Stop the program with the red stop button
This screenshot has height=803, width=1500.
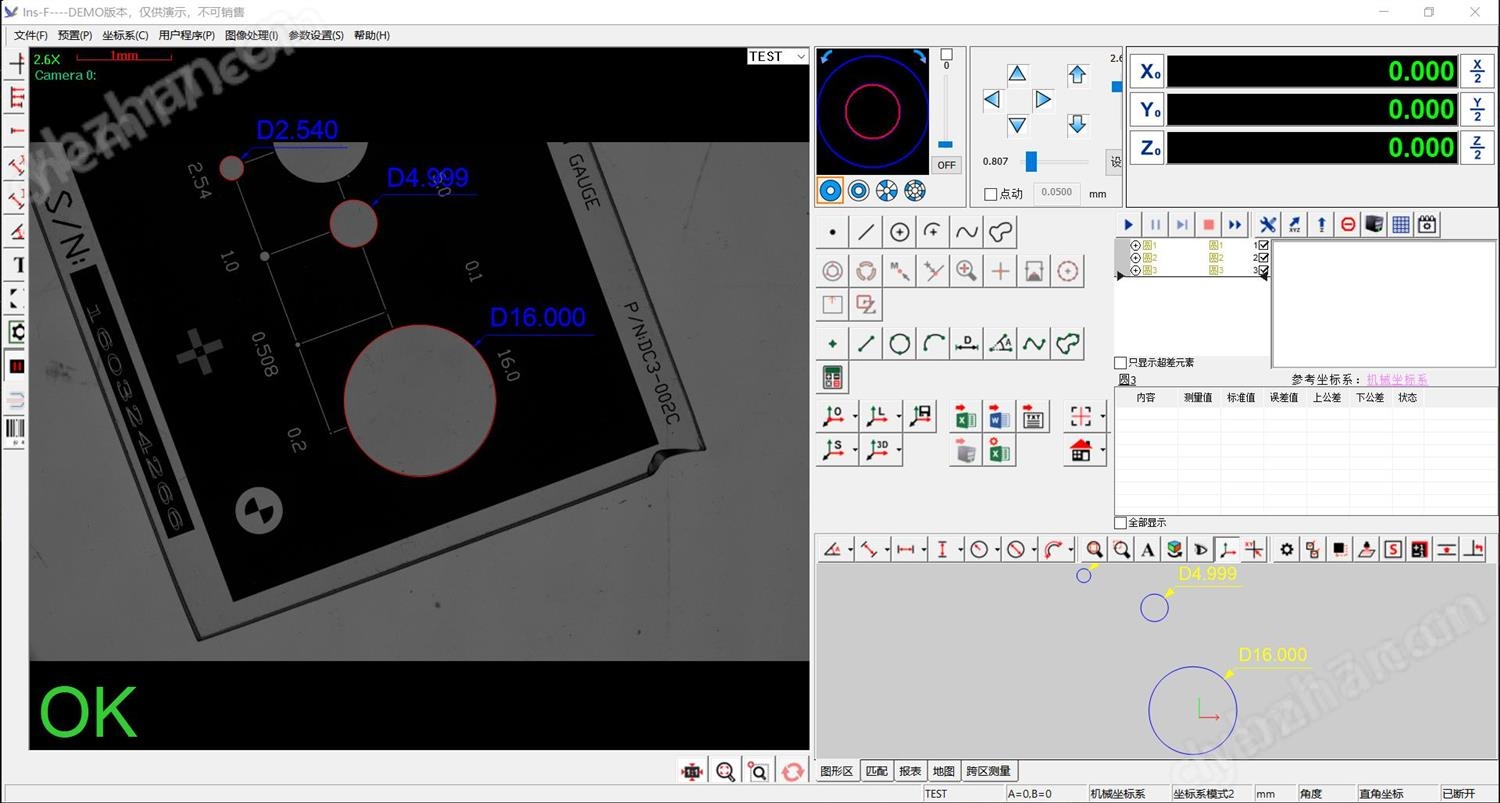[x=1208, y=225]
